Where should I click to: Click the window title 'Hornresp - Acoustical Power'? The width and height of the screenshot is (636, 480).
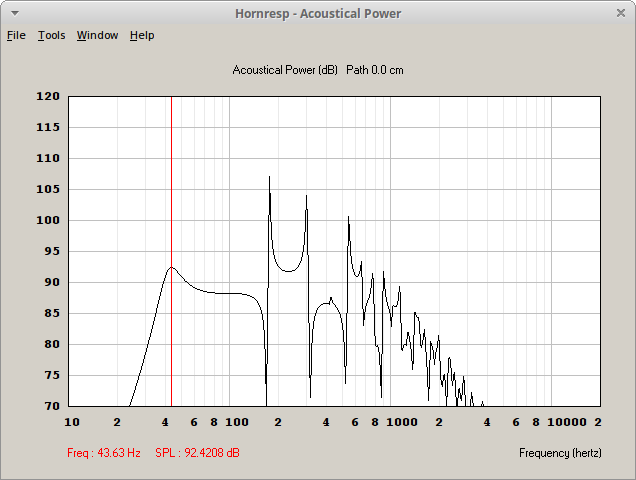[x=318, y=13]
